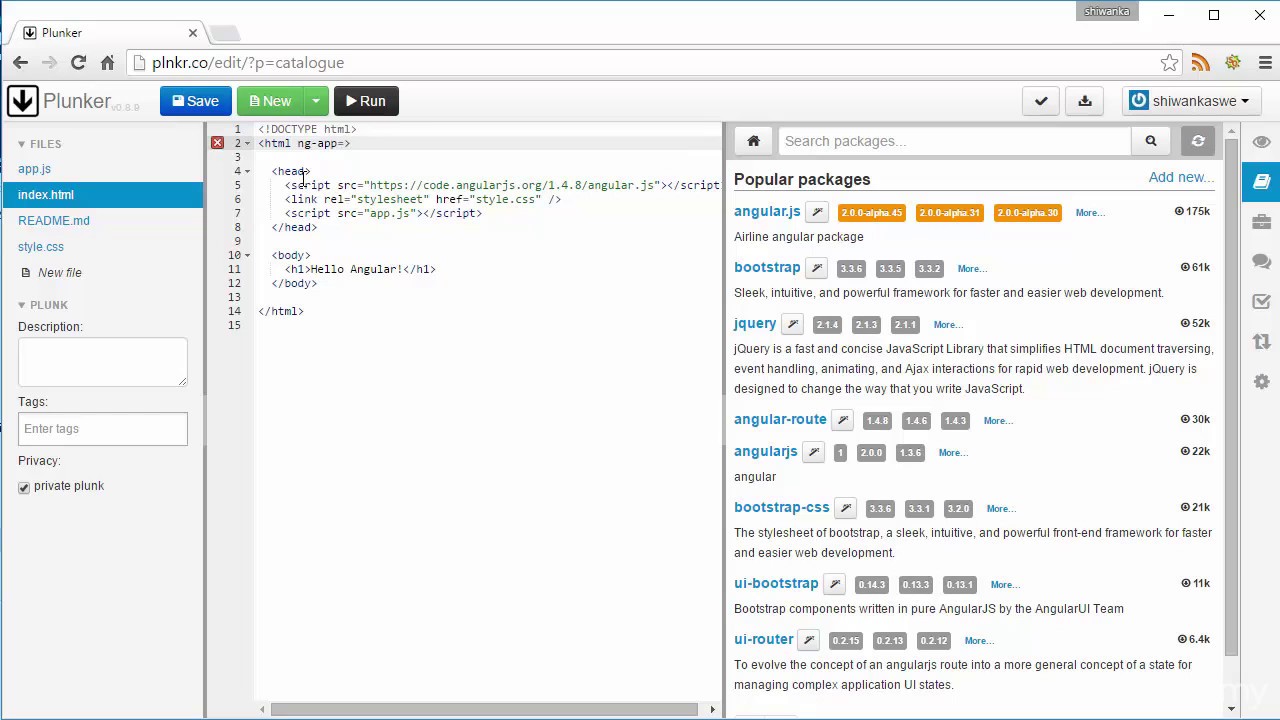Select angular-route version 1.4.8
The width and height of the screenshot is (1280, 720).
[x=877, y=421]
